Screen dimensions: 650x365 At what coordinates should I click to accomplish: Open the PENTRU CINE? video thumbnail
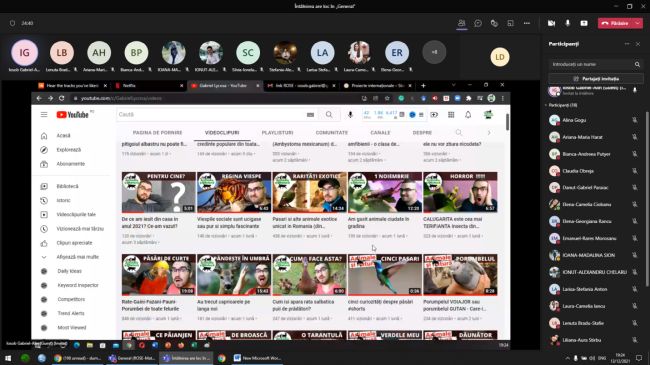coord(158,192)
